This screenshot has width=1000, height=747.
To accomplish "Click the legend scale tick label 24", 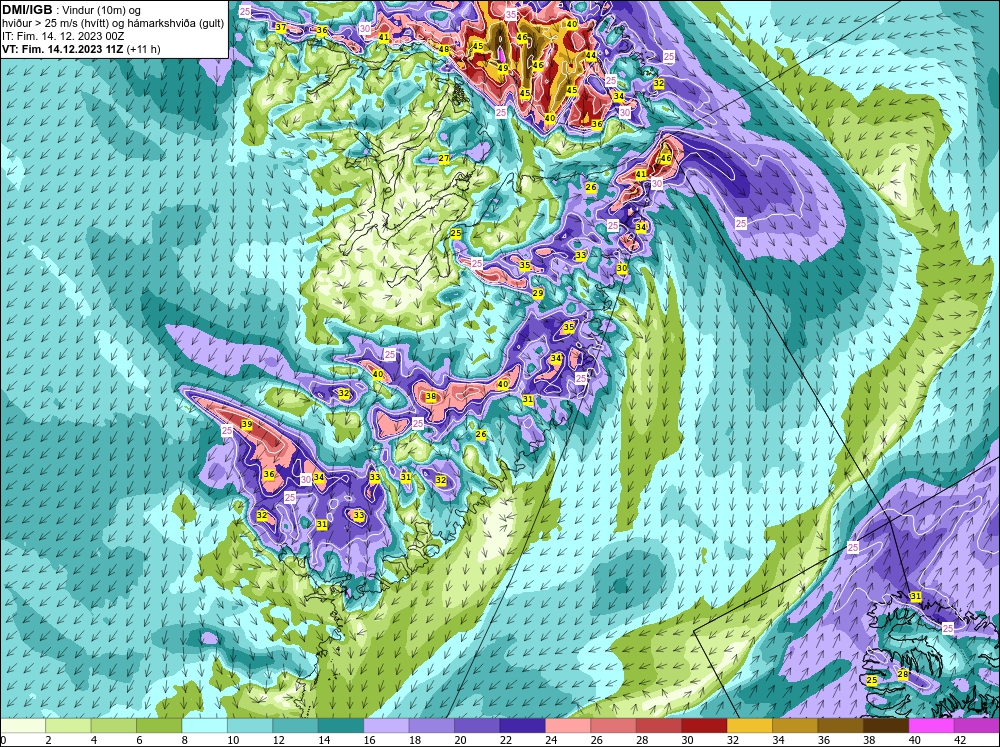I will 551,740.
